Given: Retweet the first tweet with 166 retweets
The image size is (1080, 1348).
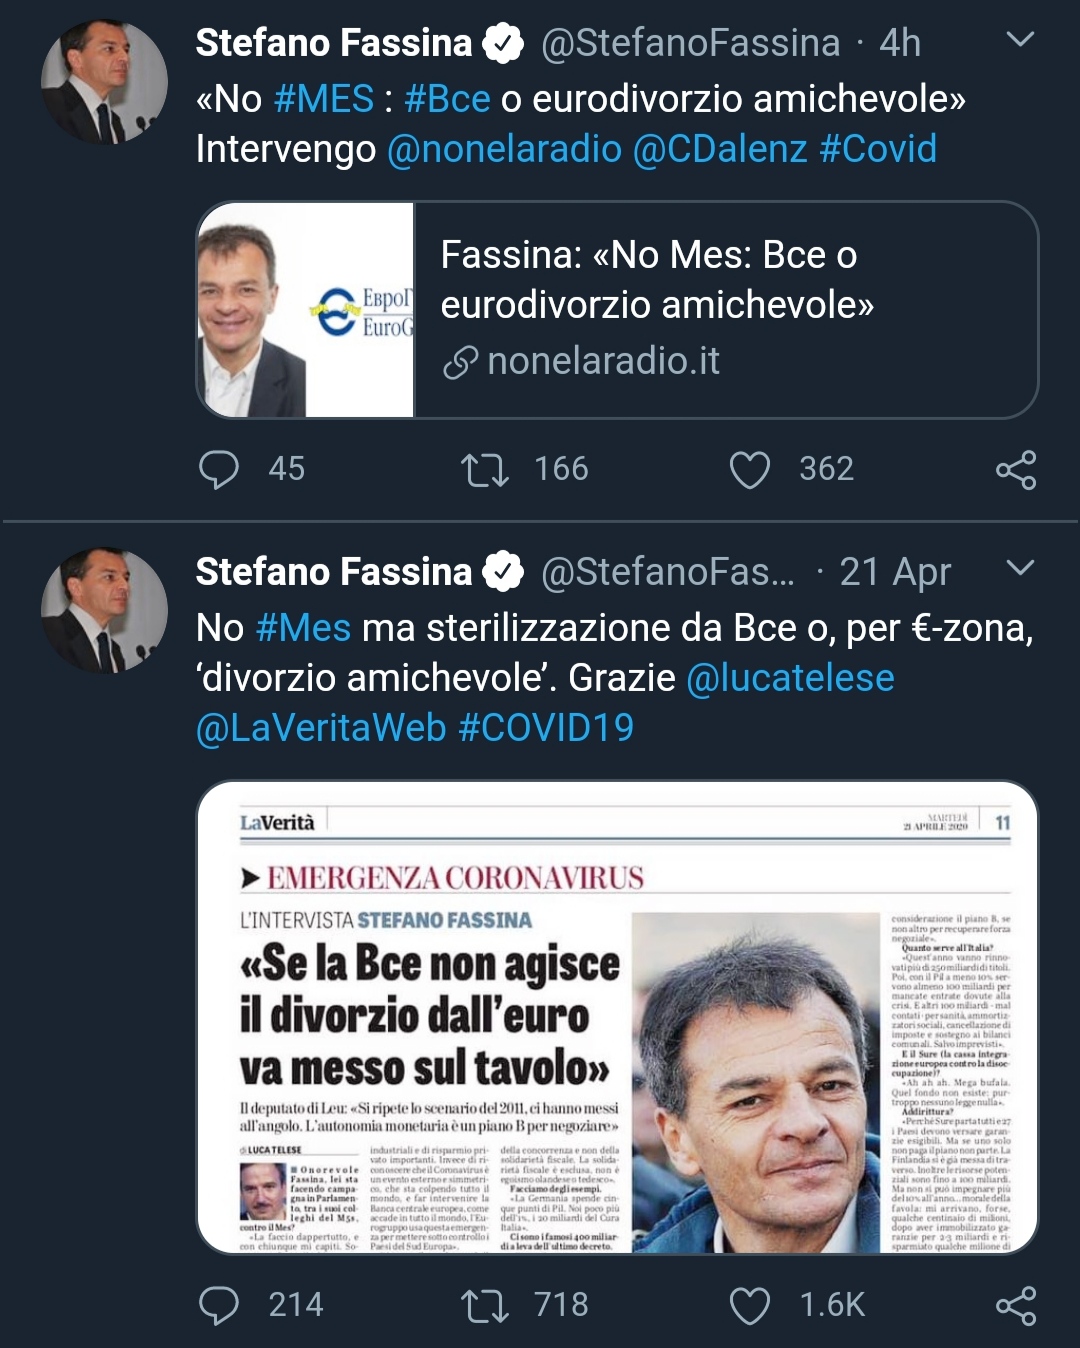Looking at the screenshot, I should pos(485,469).
